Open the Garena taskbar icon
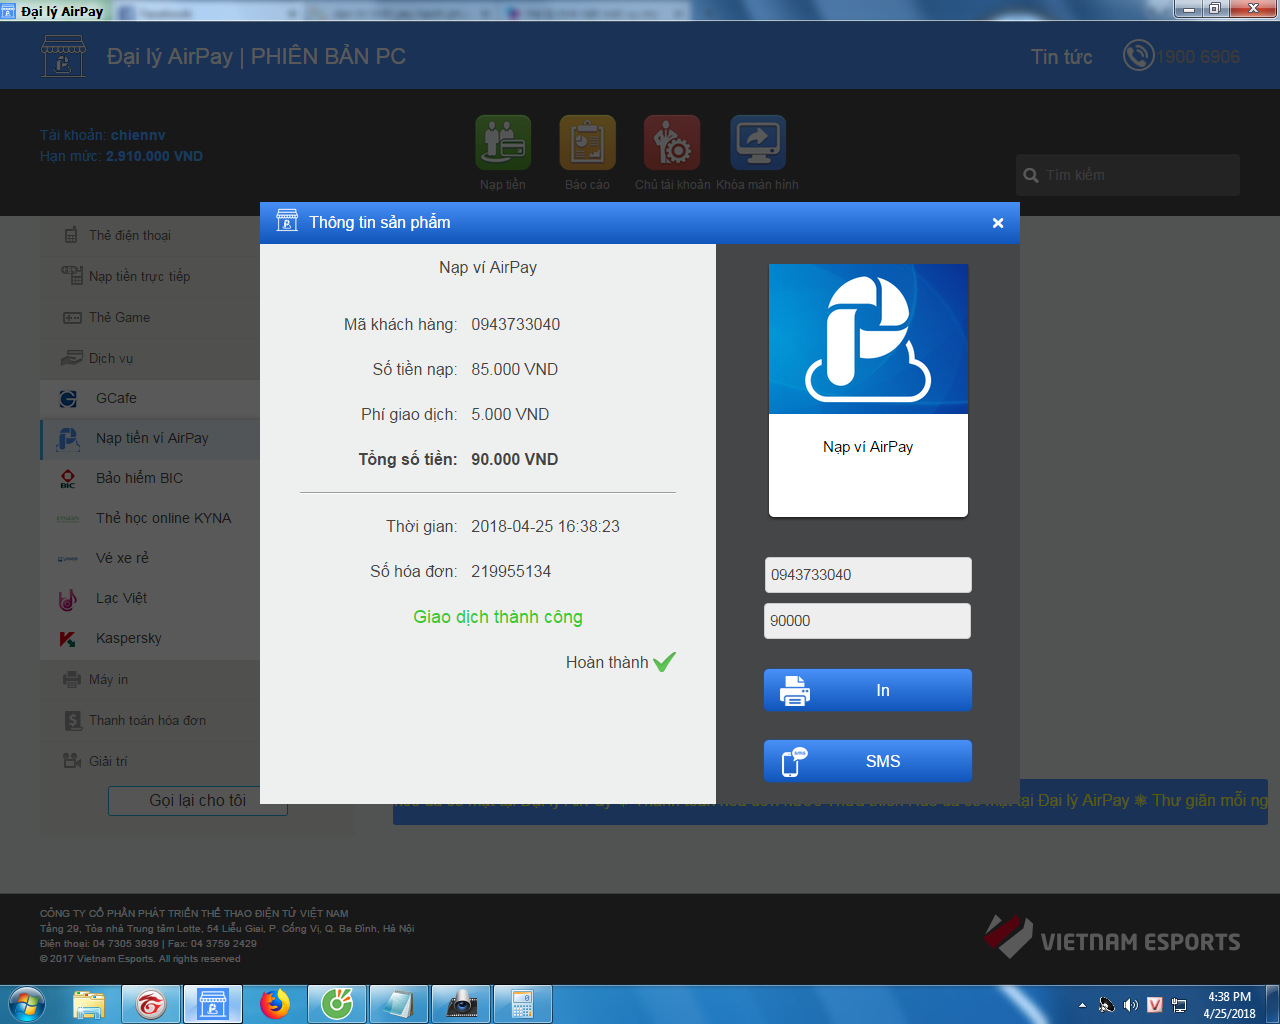The width and height of the screenshot is (1280, 1024). (x=151, y=1004)
